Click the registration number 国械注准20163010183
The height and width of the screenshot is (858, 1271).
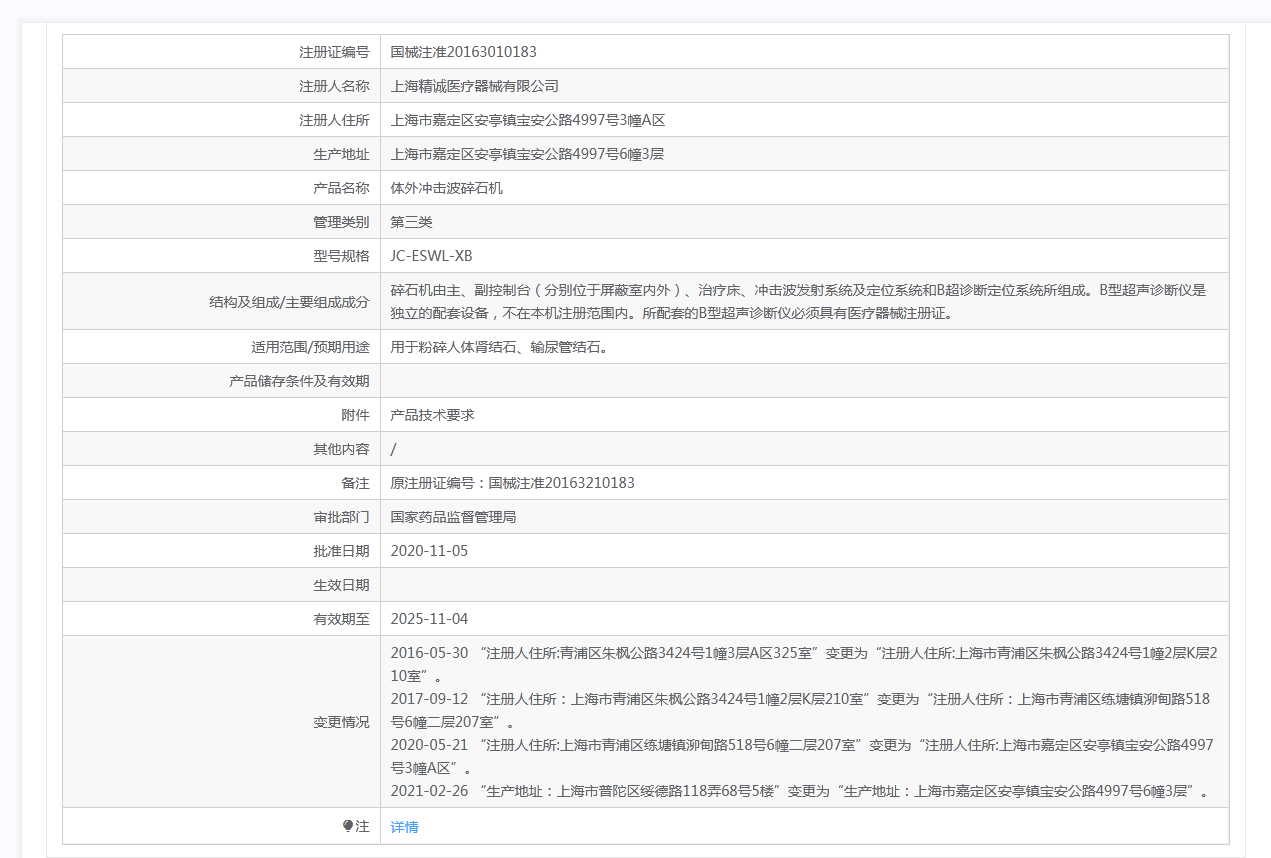click(x=463, y=52)
